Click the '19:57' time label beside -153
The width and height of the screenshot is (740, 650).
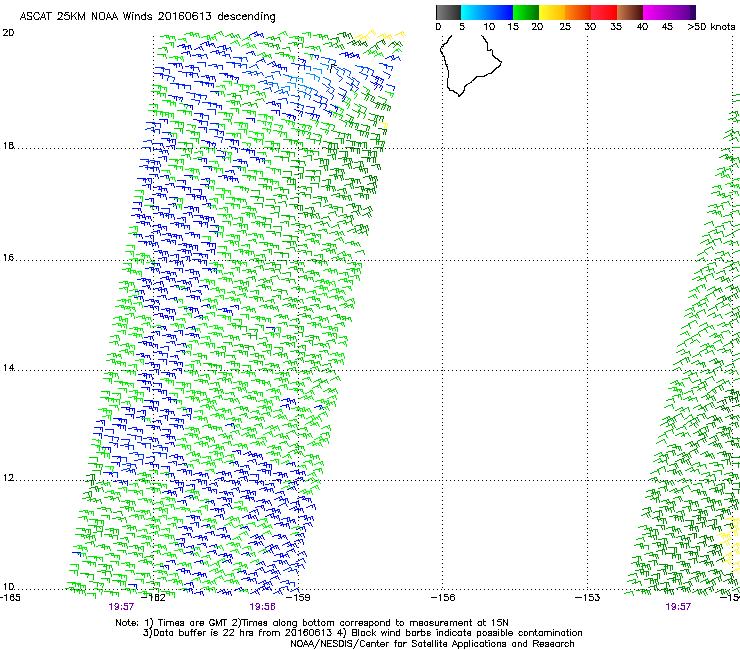point(678,607)
